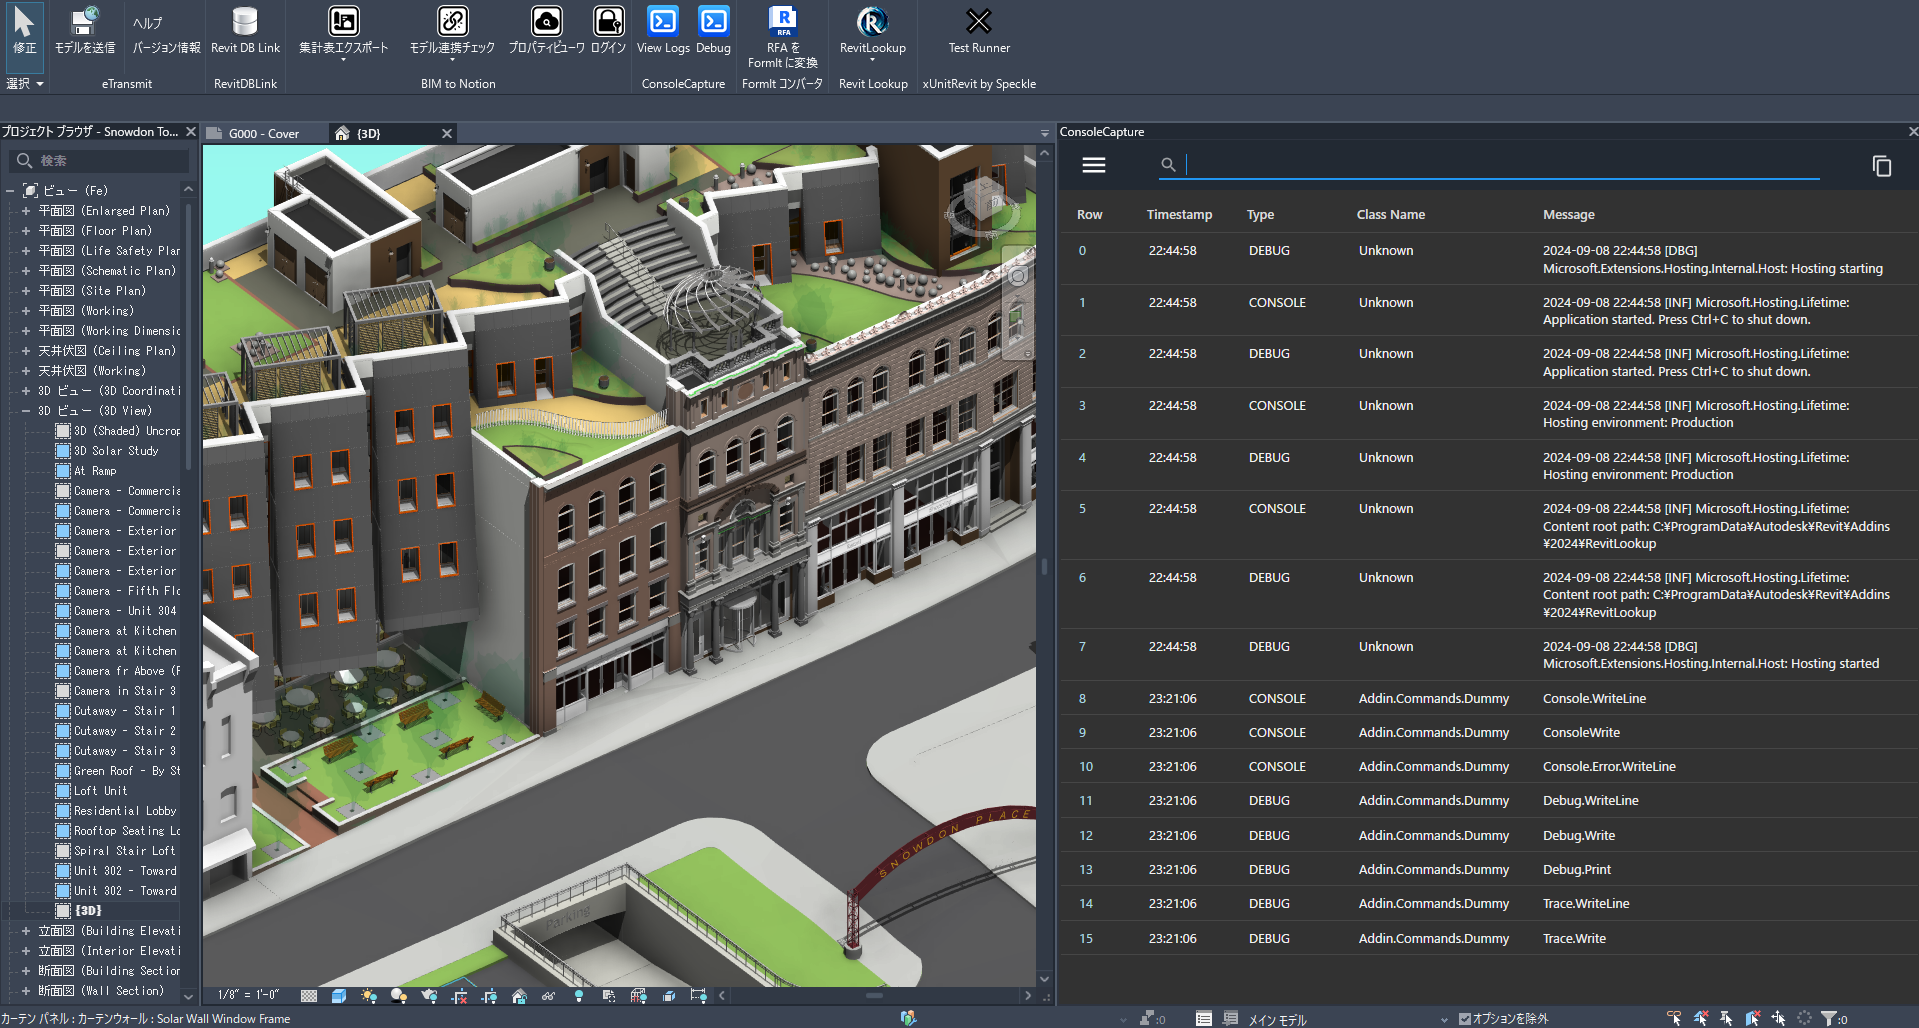Expand the 平面図 (Site Plan) tree node
The height and width of the screenshot is (1028, 1919).
point(25,291)
